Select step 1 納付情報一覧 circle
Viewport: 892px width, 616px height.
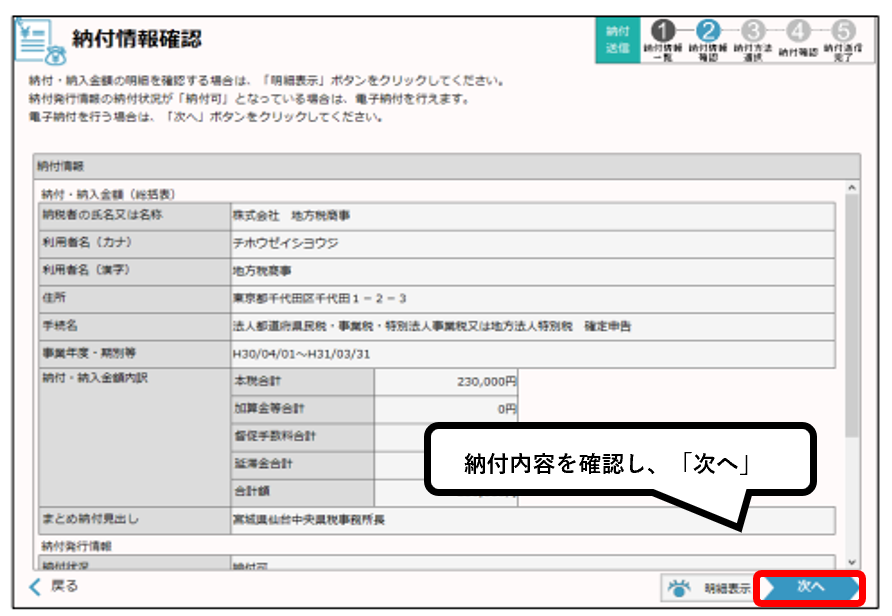coord(662,30)
